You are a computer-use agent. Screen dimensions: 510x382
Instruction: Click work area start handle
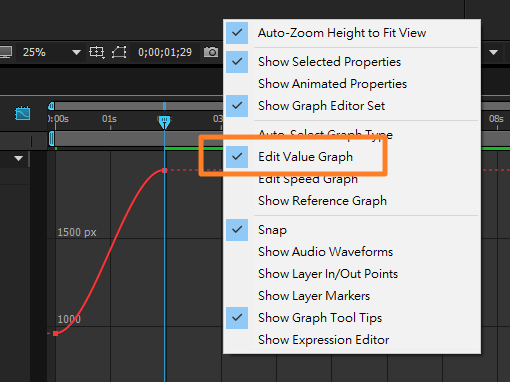pyautogui.click(x=51, y=139)
